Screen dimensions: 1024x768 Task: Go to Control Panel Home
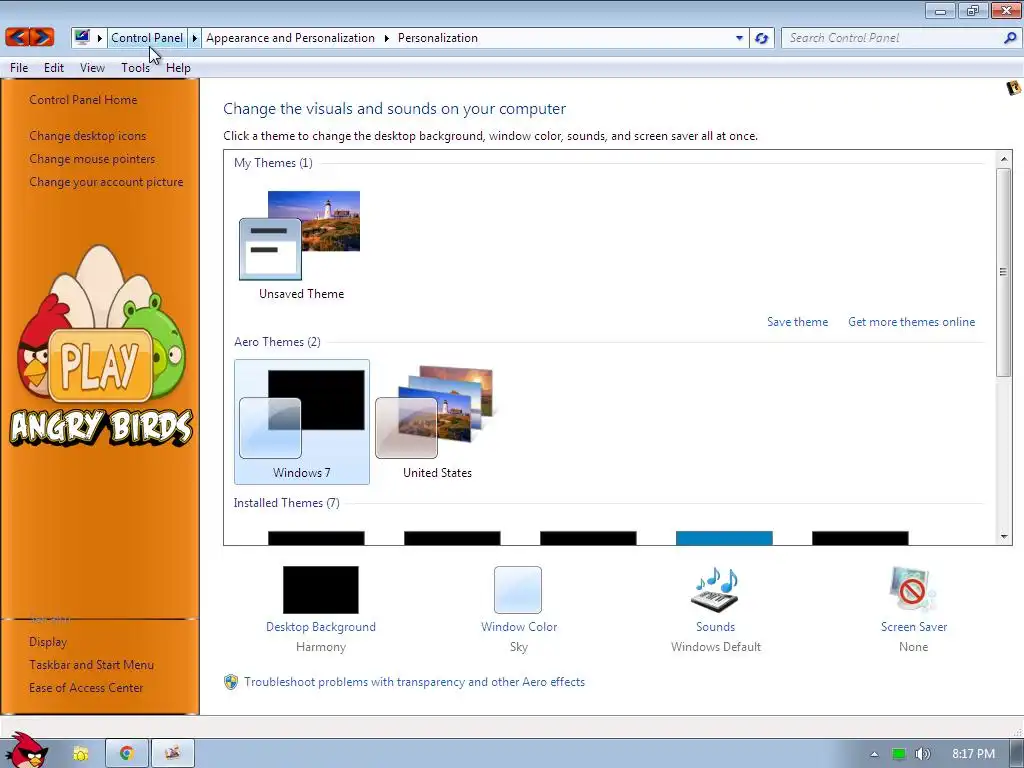[x=83, y=99]
